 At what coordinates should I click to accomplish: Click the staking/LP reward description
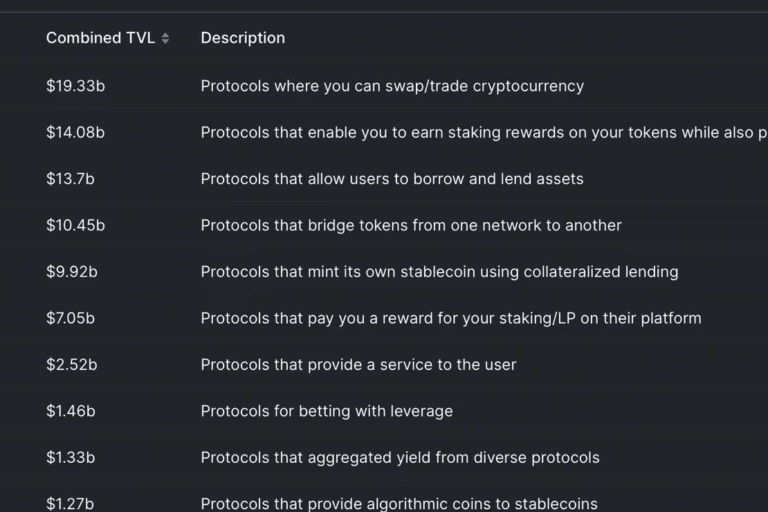451,318
